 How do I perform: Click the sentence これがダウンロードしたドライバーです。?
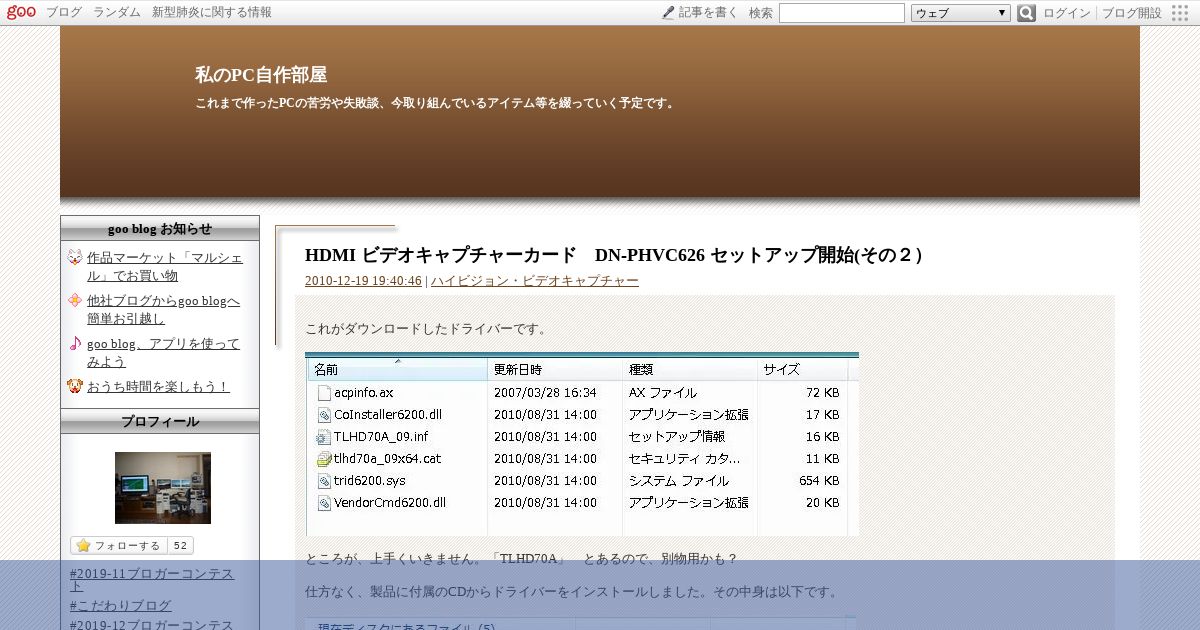tap(427, 328)
